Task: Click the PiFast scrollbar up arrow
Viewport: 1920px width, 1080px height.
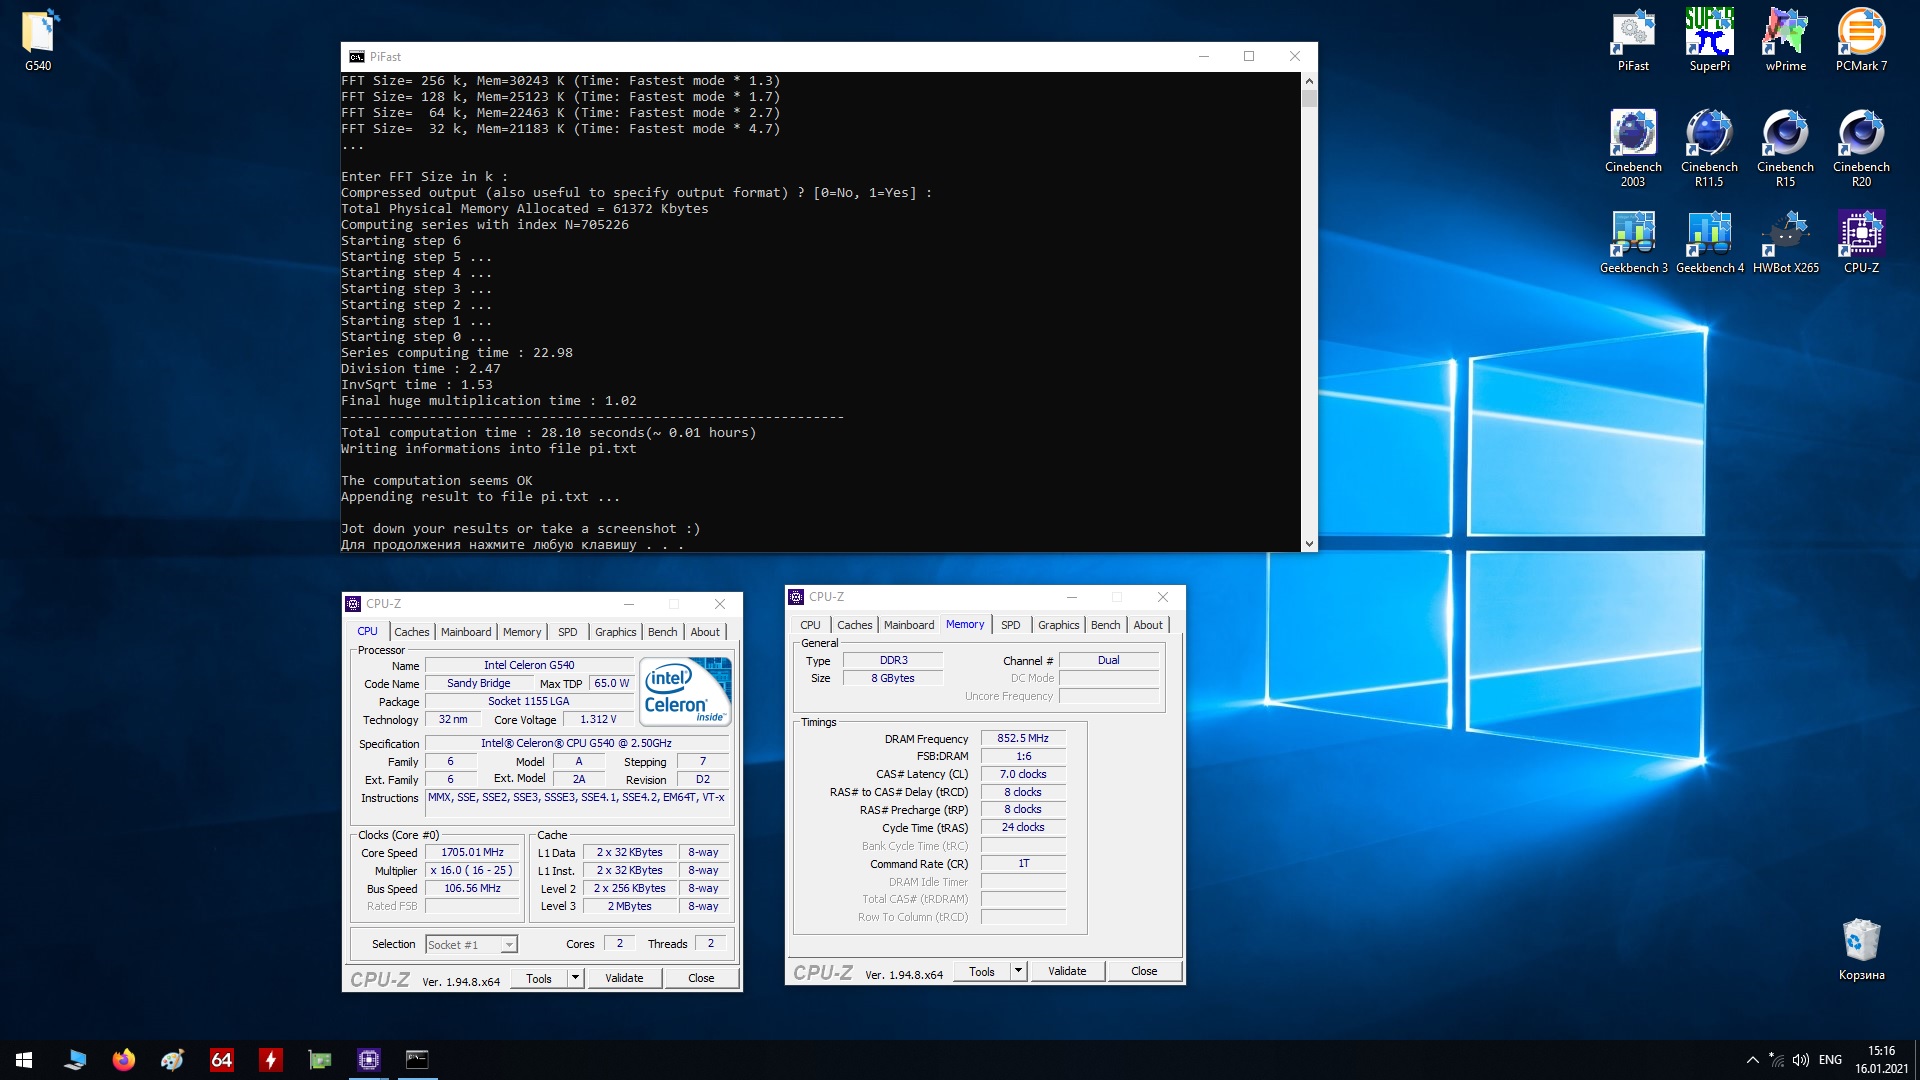Action: (1309, 81)
